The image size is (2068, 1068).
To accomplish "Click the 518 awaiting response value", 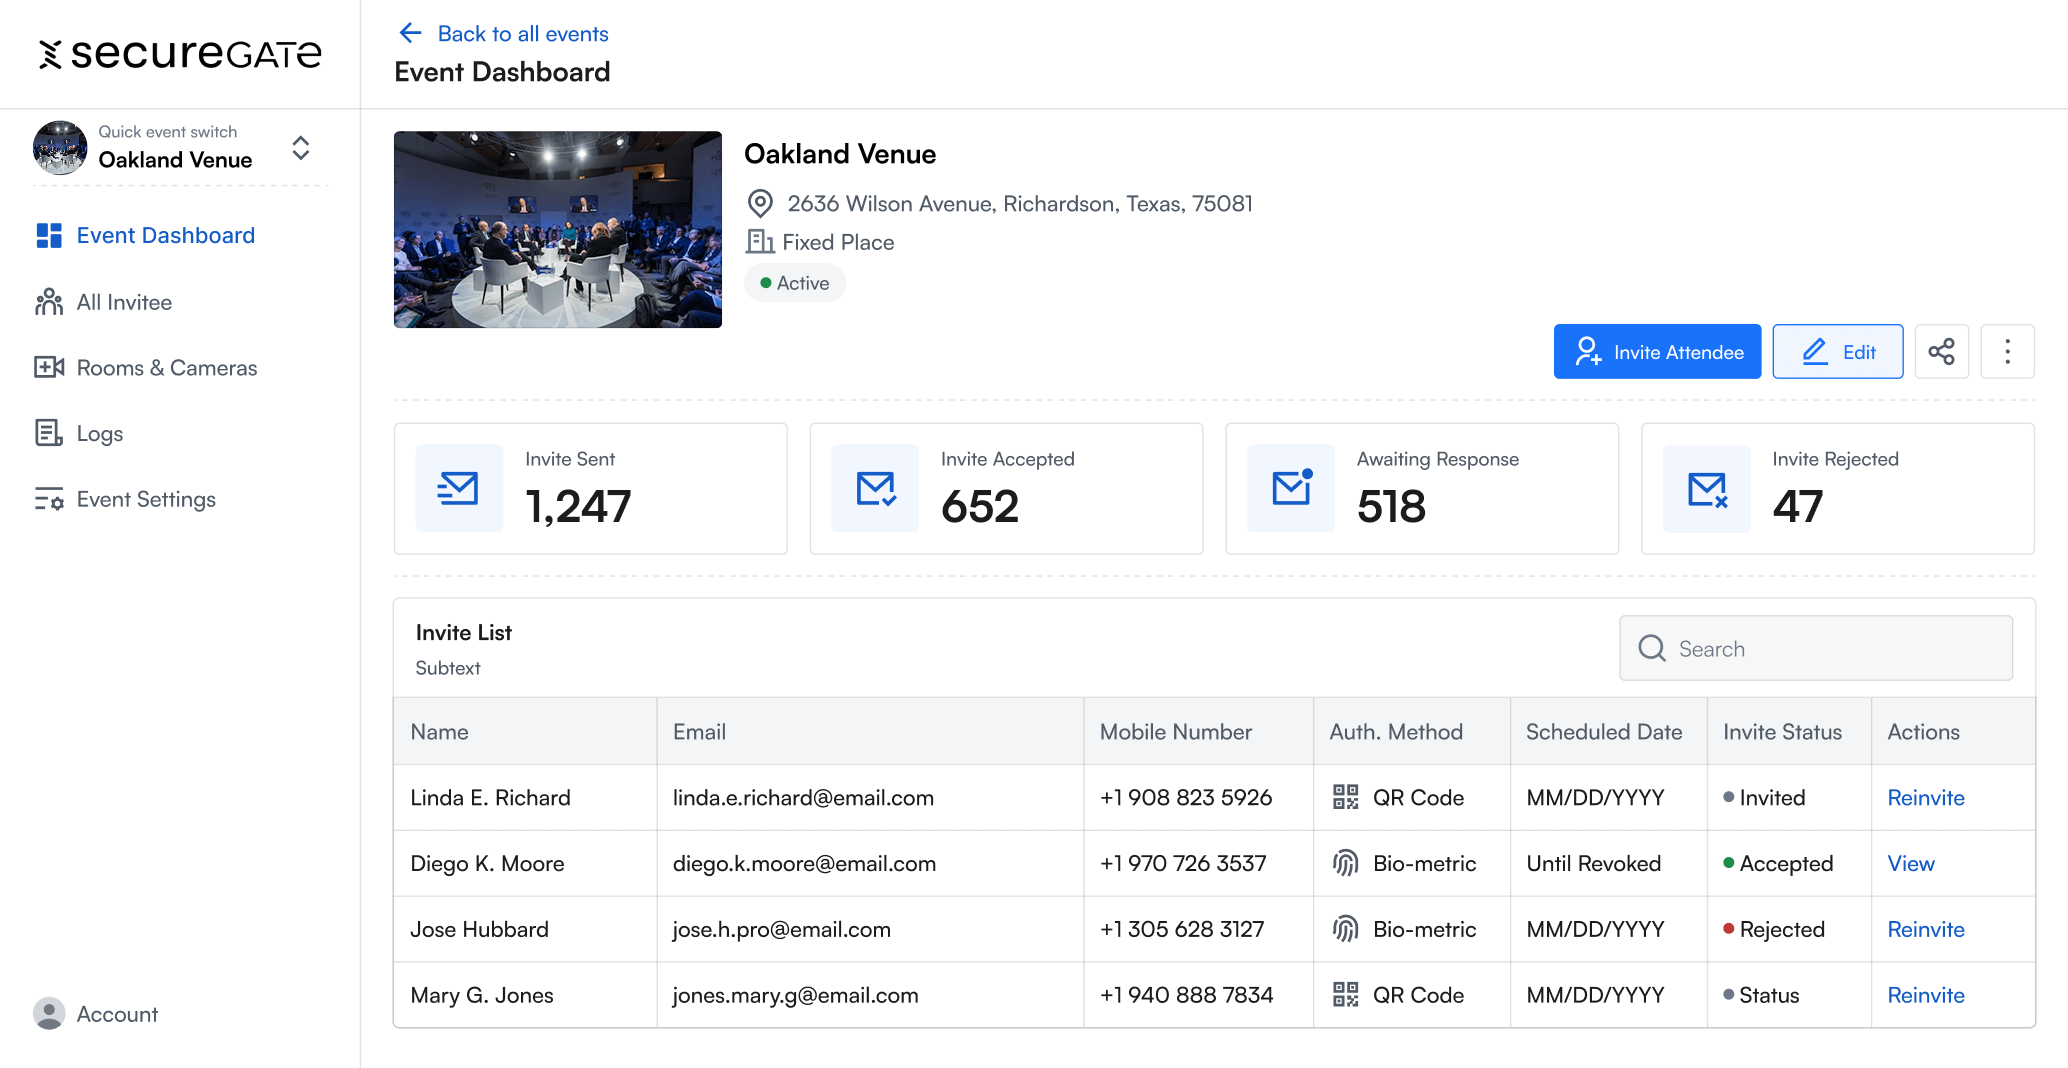I will pos(1391,506).
